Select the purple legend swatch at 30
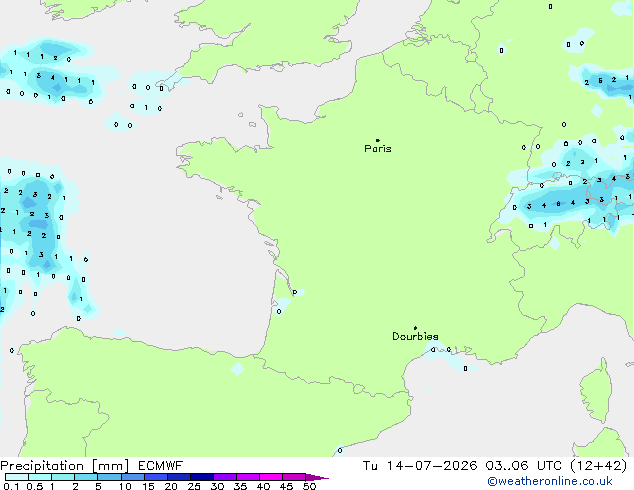This screenshot has width=634, height=490. pos(225,477)
